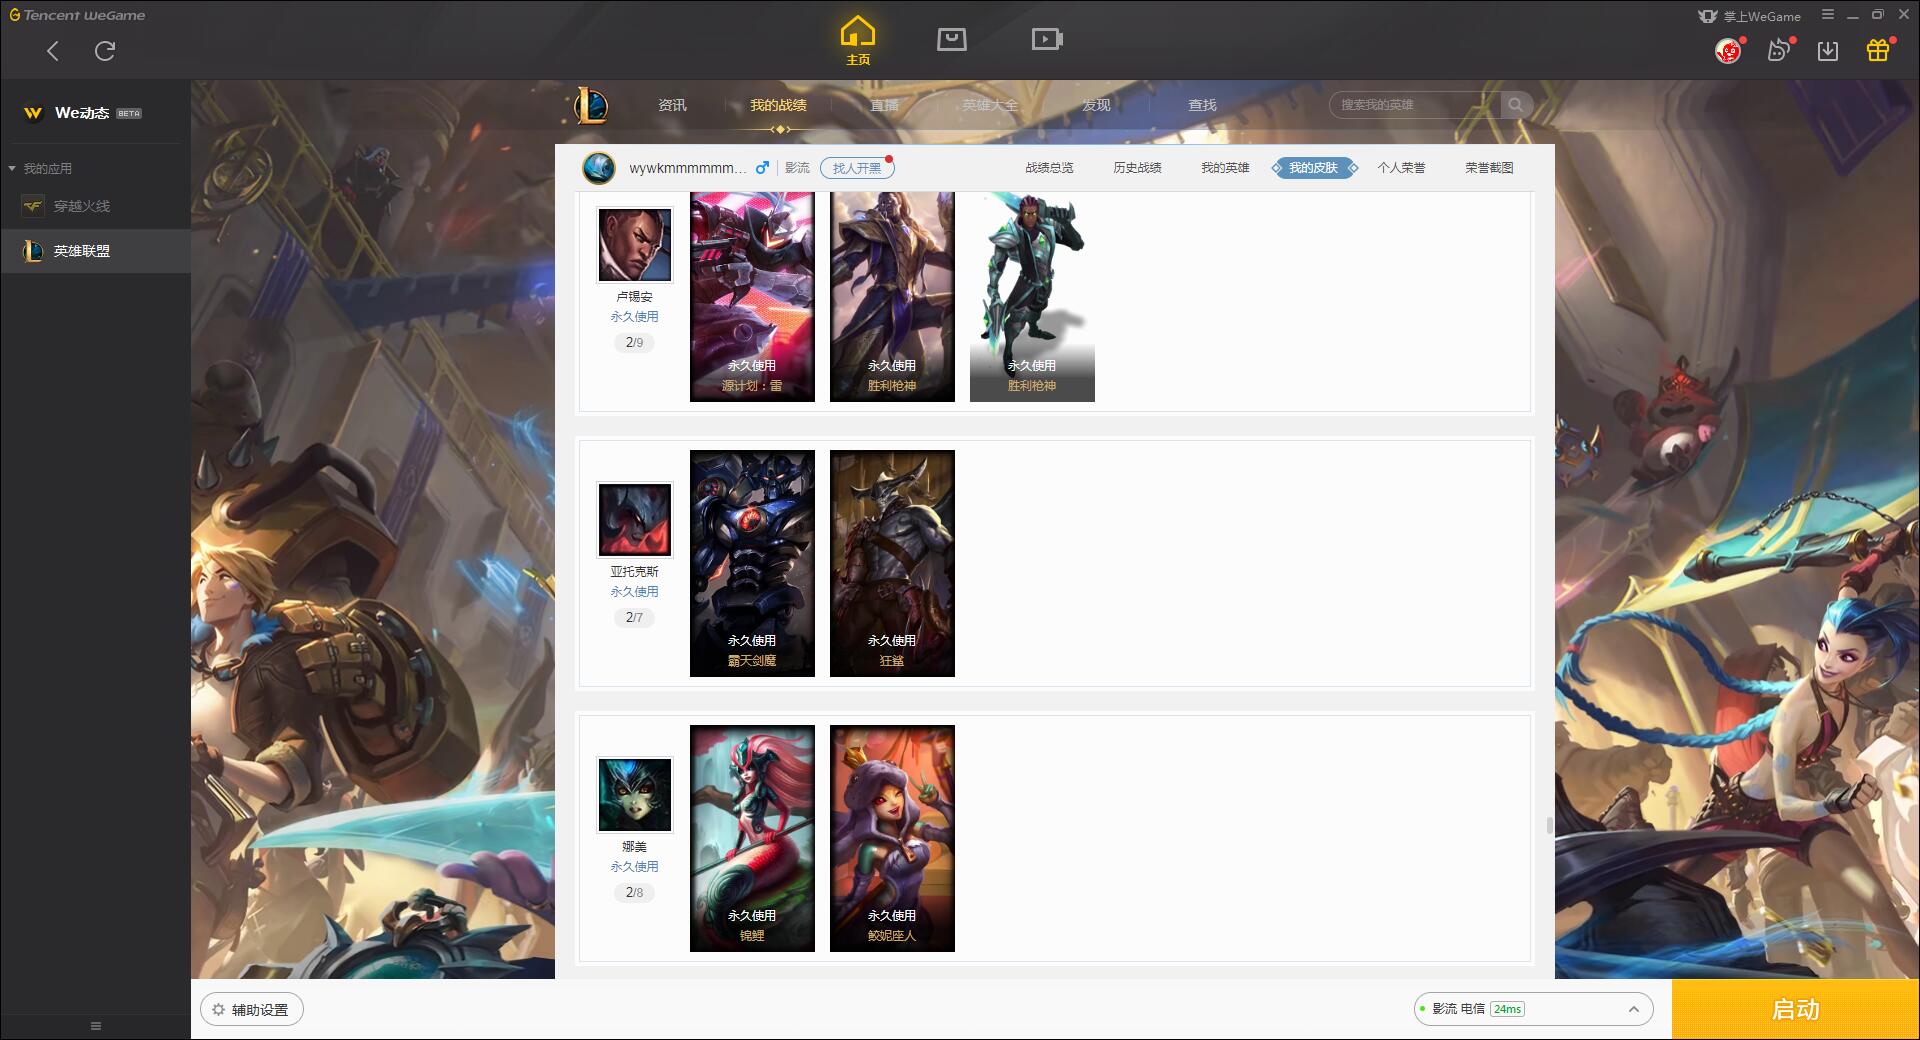Switch to 个人荣誉 sub-tab
Screen dimensions: 1920x1040
pos(1401,168)
